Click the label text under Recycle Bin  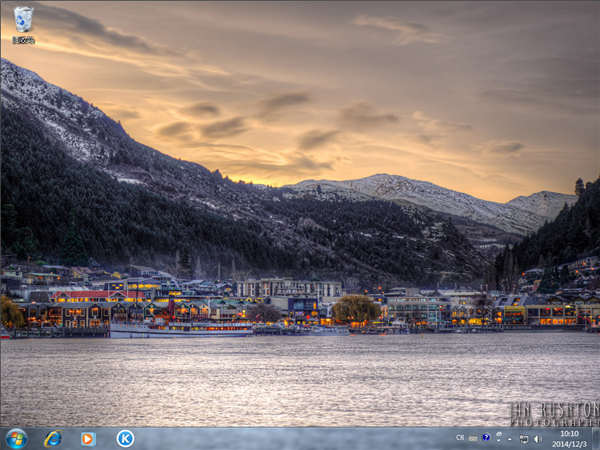23,40
